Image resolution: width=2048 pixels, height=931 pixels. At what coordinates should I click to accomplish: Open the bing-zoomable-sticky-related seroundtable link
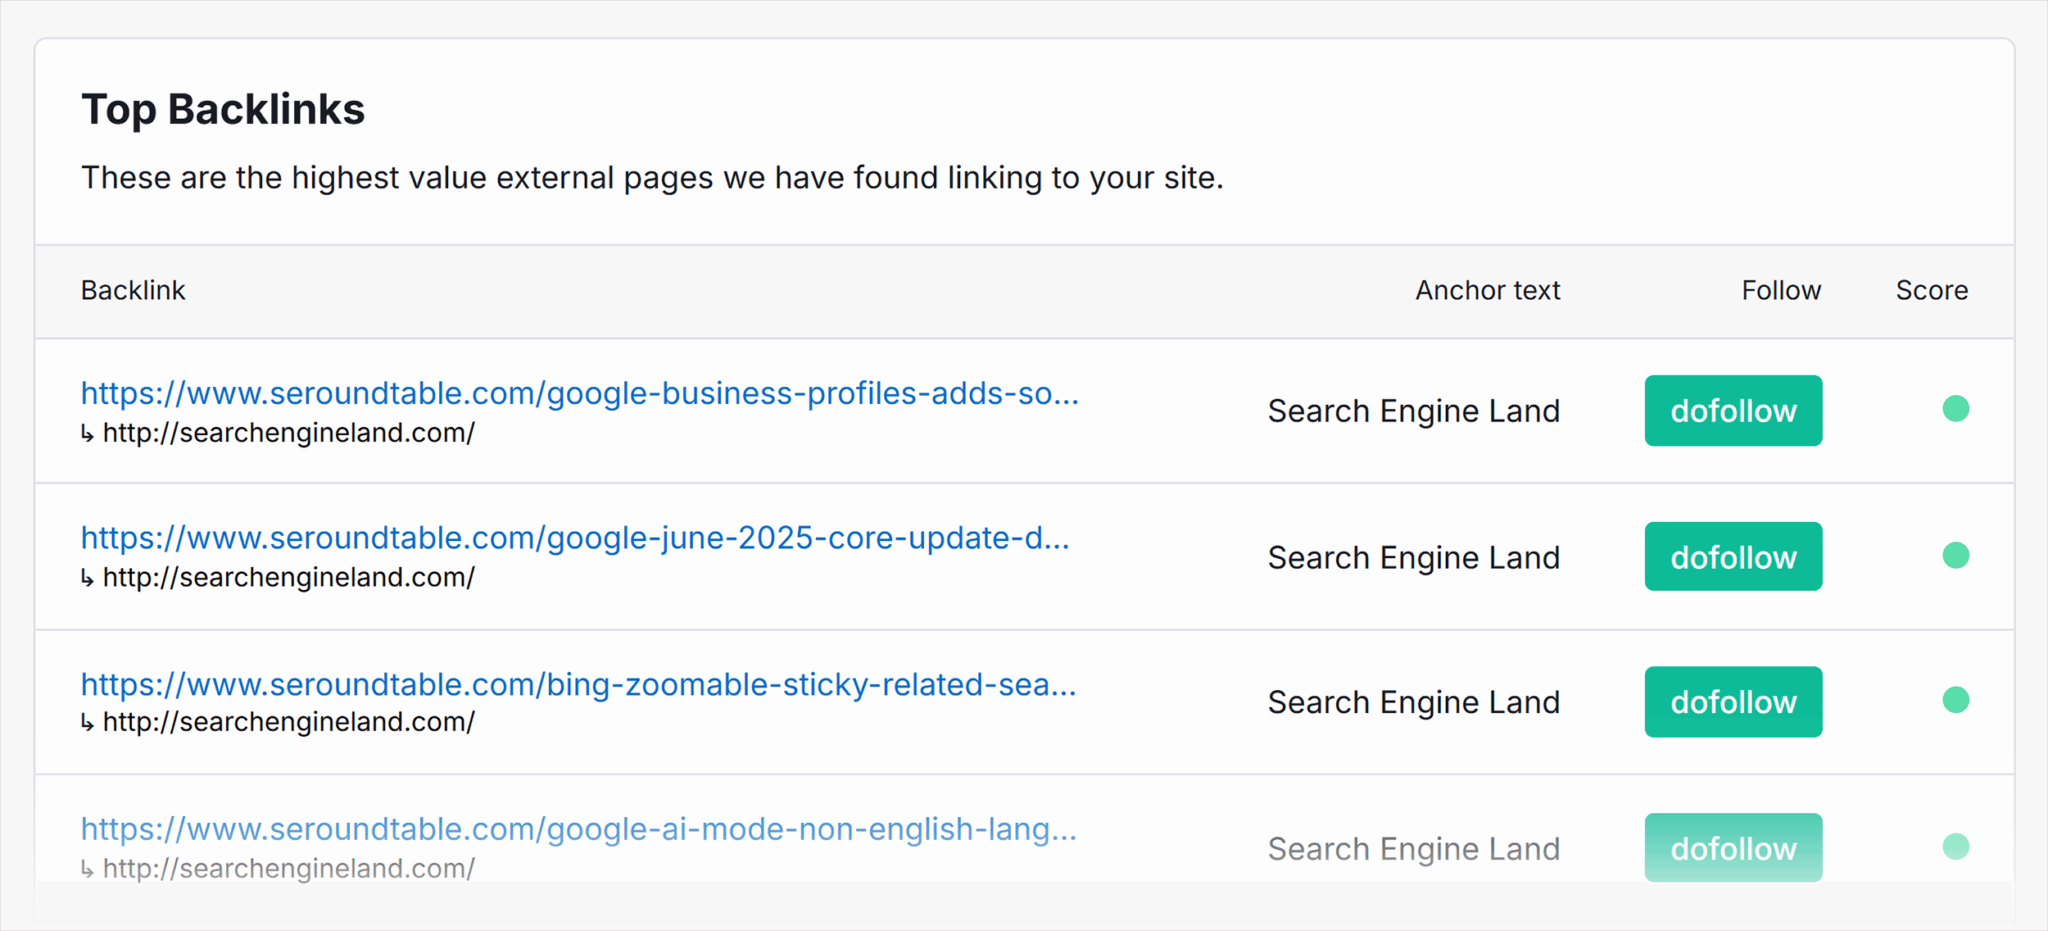(578, 685)
